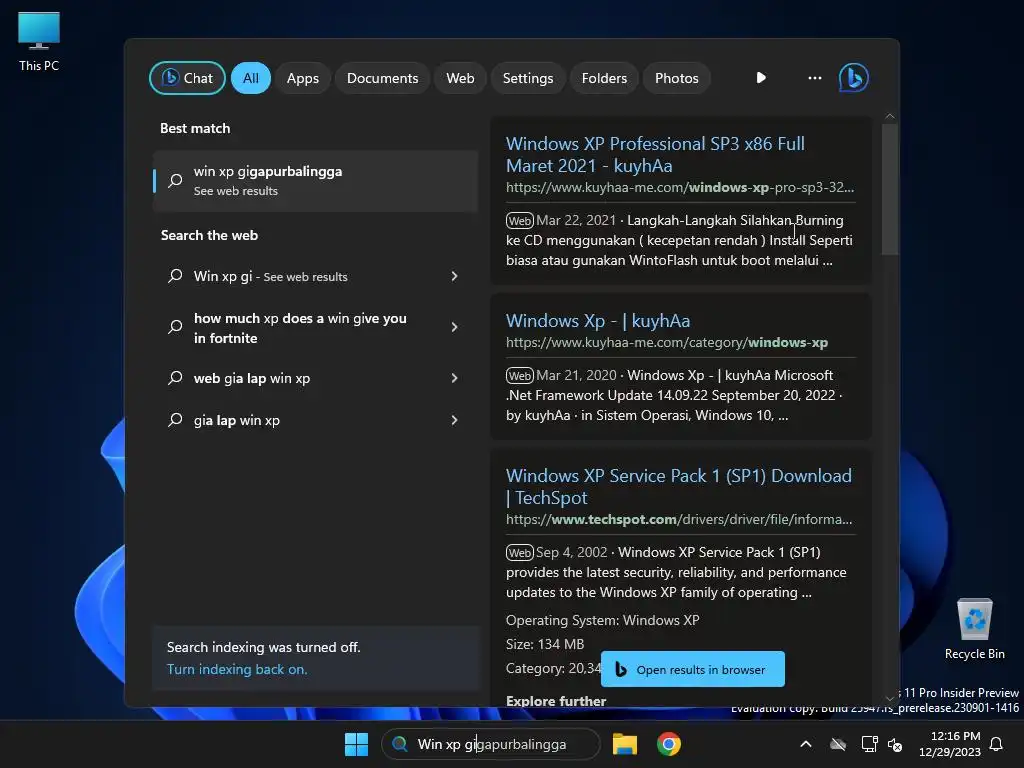Image resolution: width=1024 pixels, height=768 pixels.
Task: Click 'Turn indexing back on' link
Action: pyautogui.click(x=236, y=669)
